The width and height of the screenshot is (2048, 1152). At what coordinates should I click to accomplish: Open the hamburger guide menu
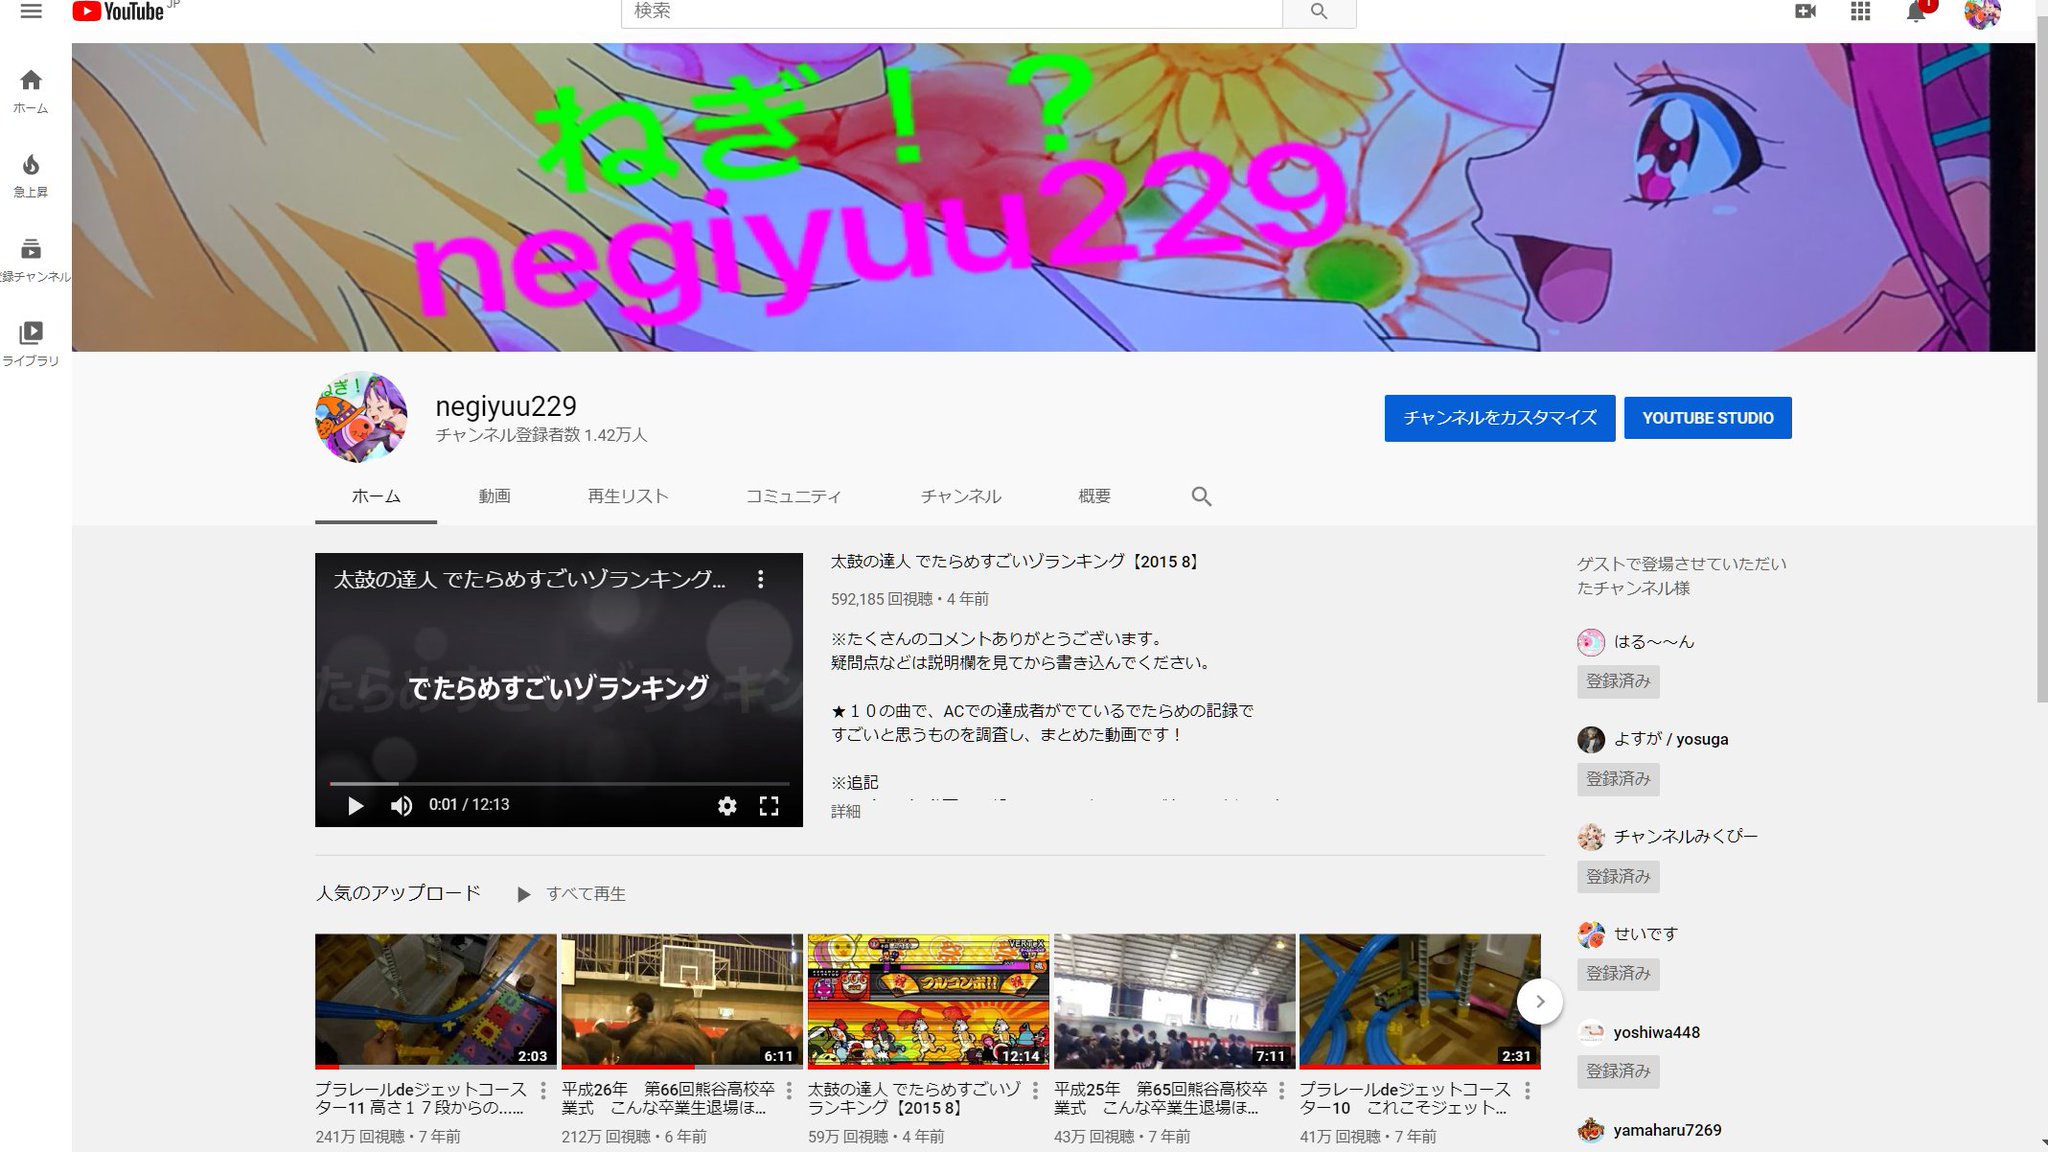(31, 12)
